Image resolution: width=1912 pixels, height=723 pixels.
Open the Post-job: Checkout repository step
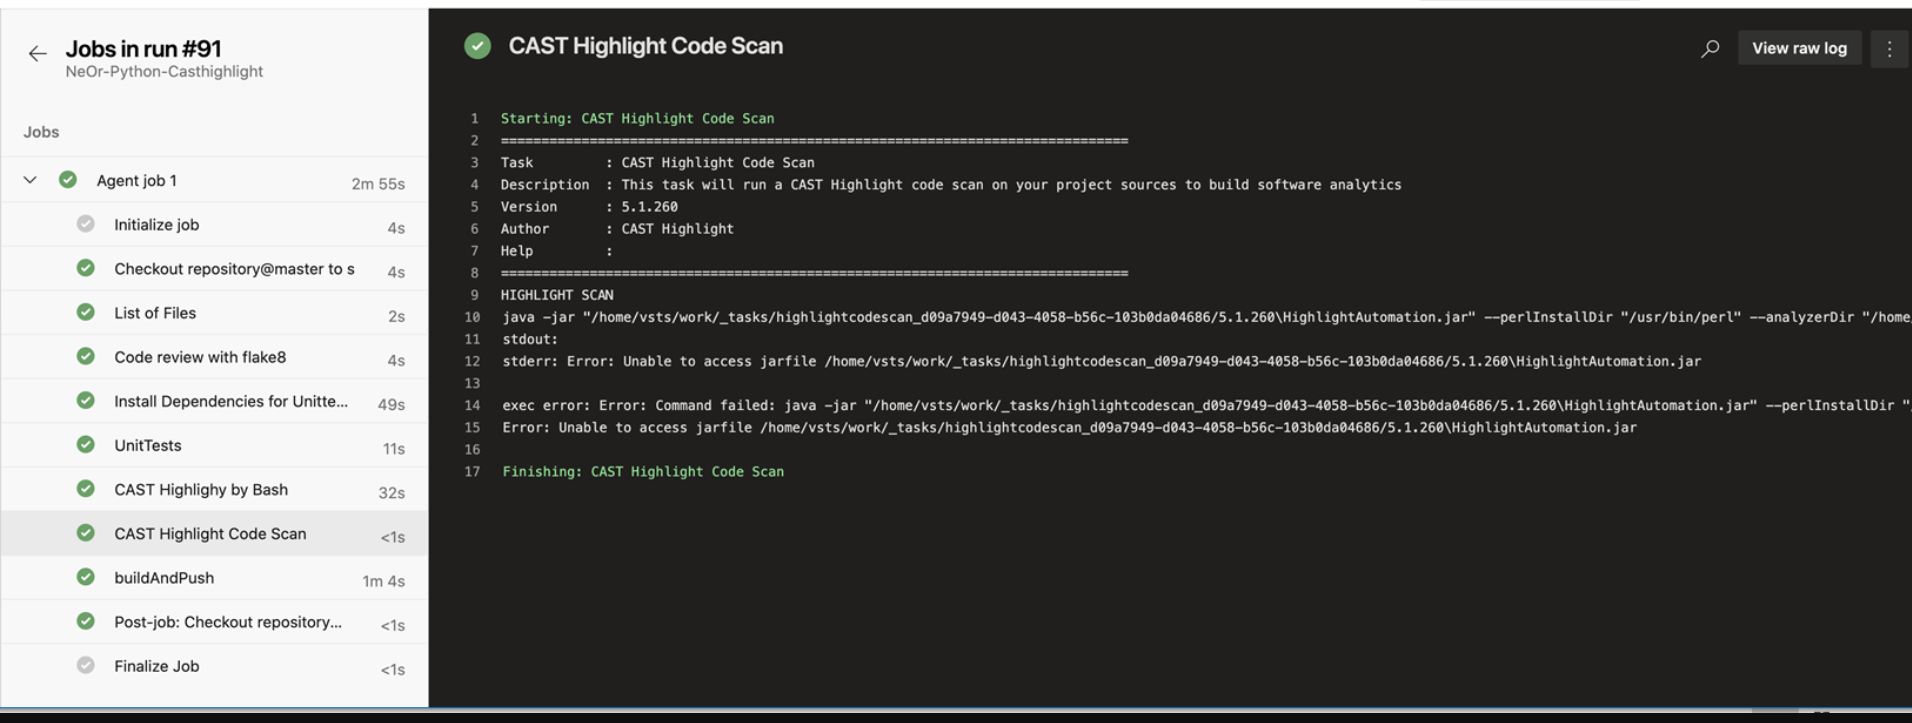click(x=215, y=621)
